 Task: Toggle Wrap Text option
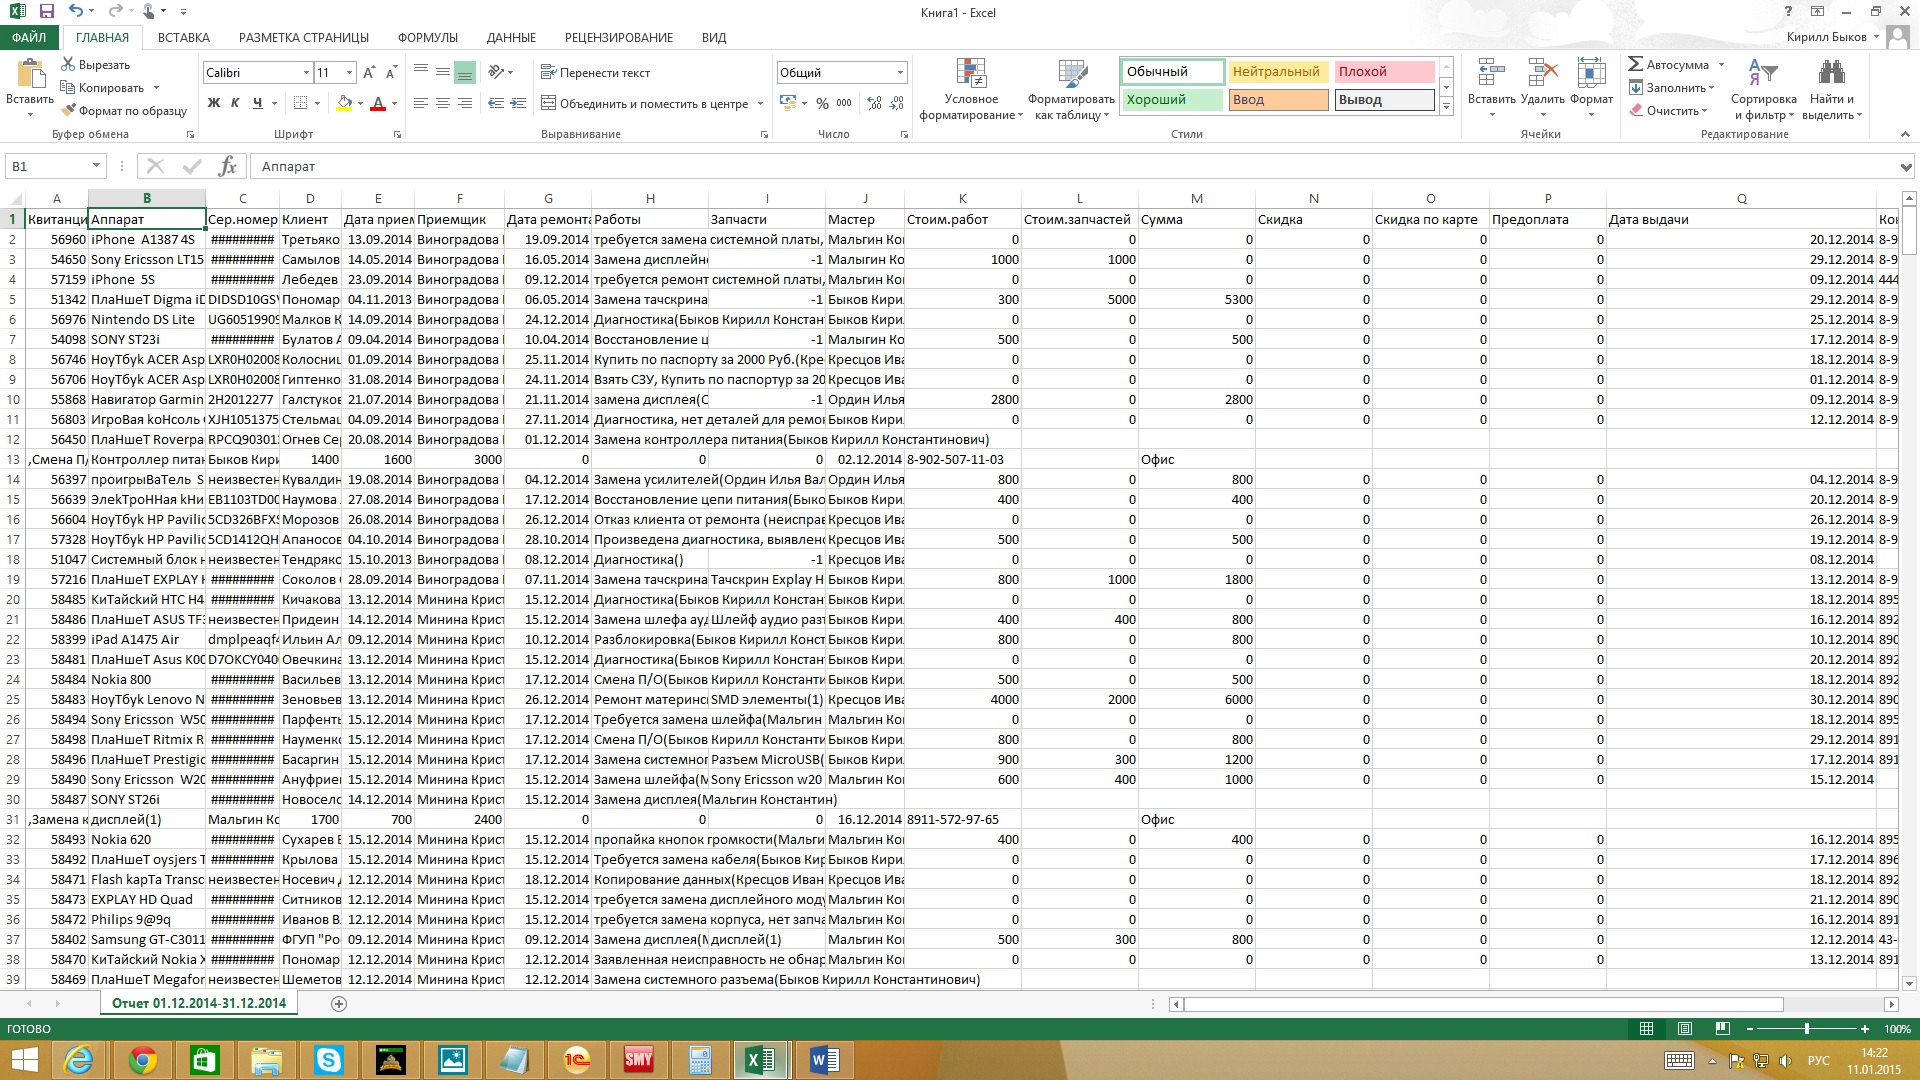coord(595,73)
